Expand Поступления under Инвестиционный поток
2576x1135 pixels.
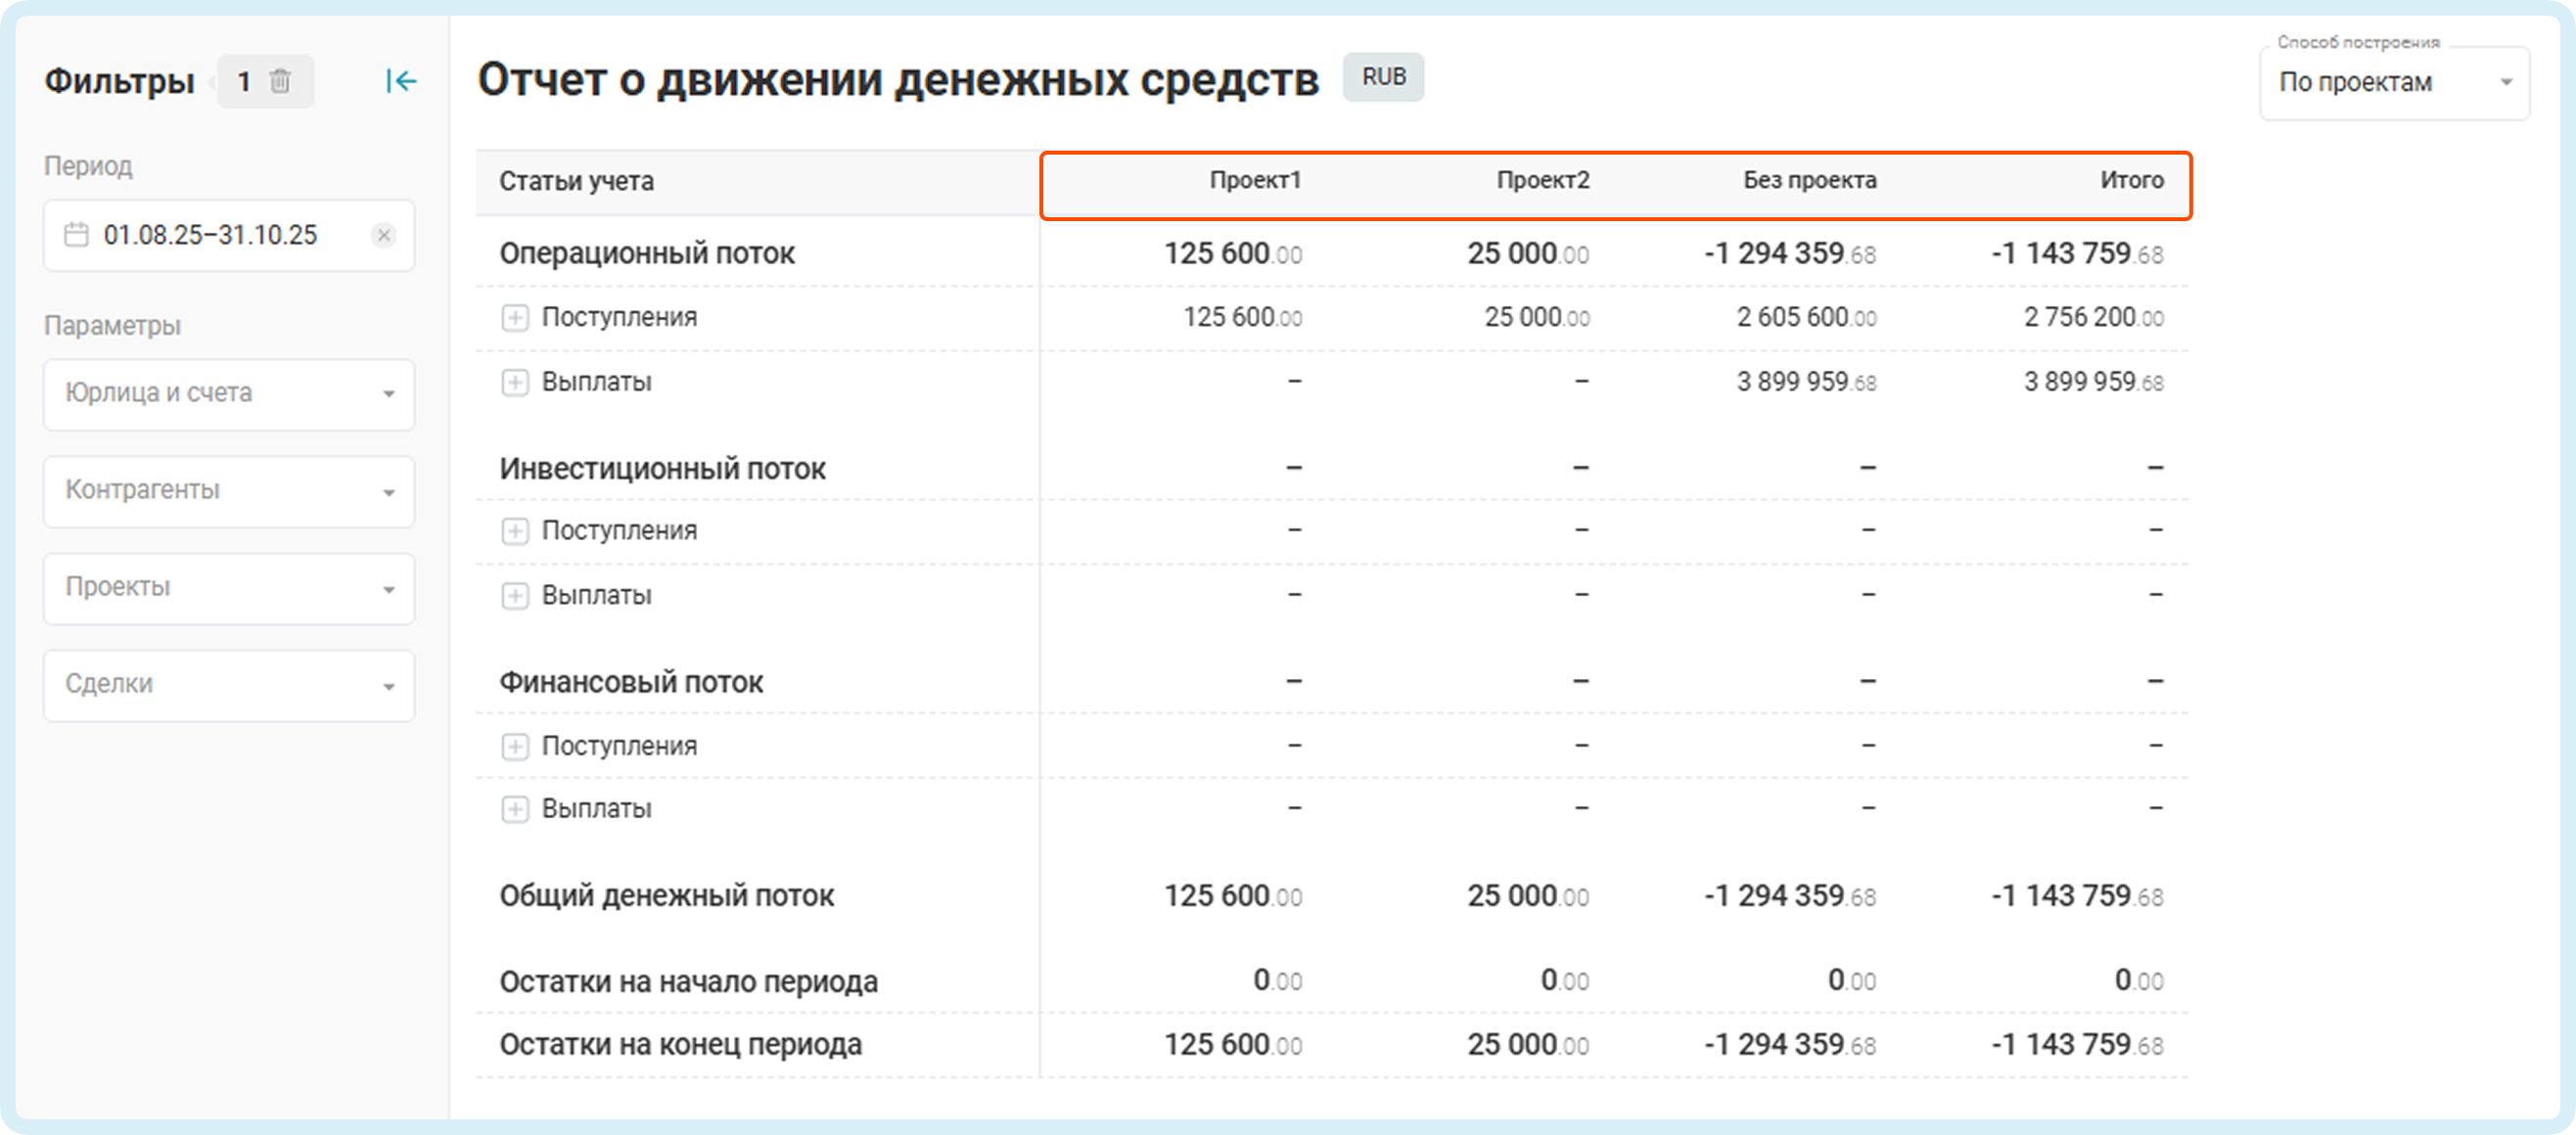point(515,531)
